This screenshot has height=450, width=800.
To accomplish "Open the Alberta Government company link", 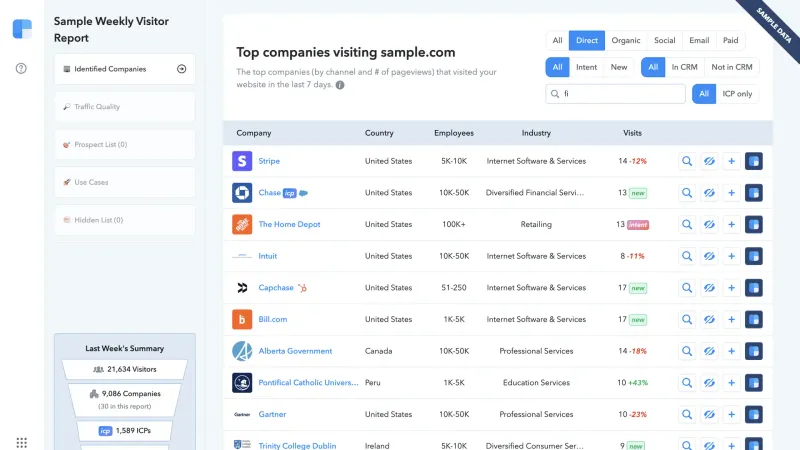I will coord(295,351).
